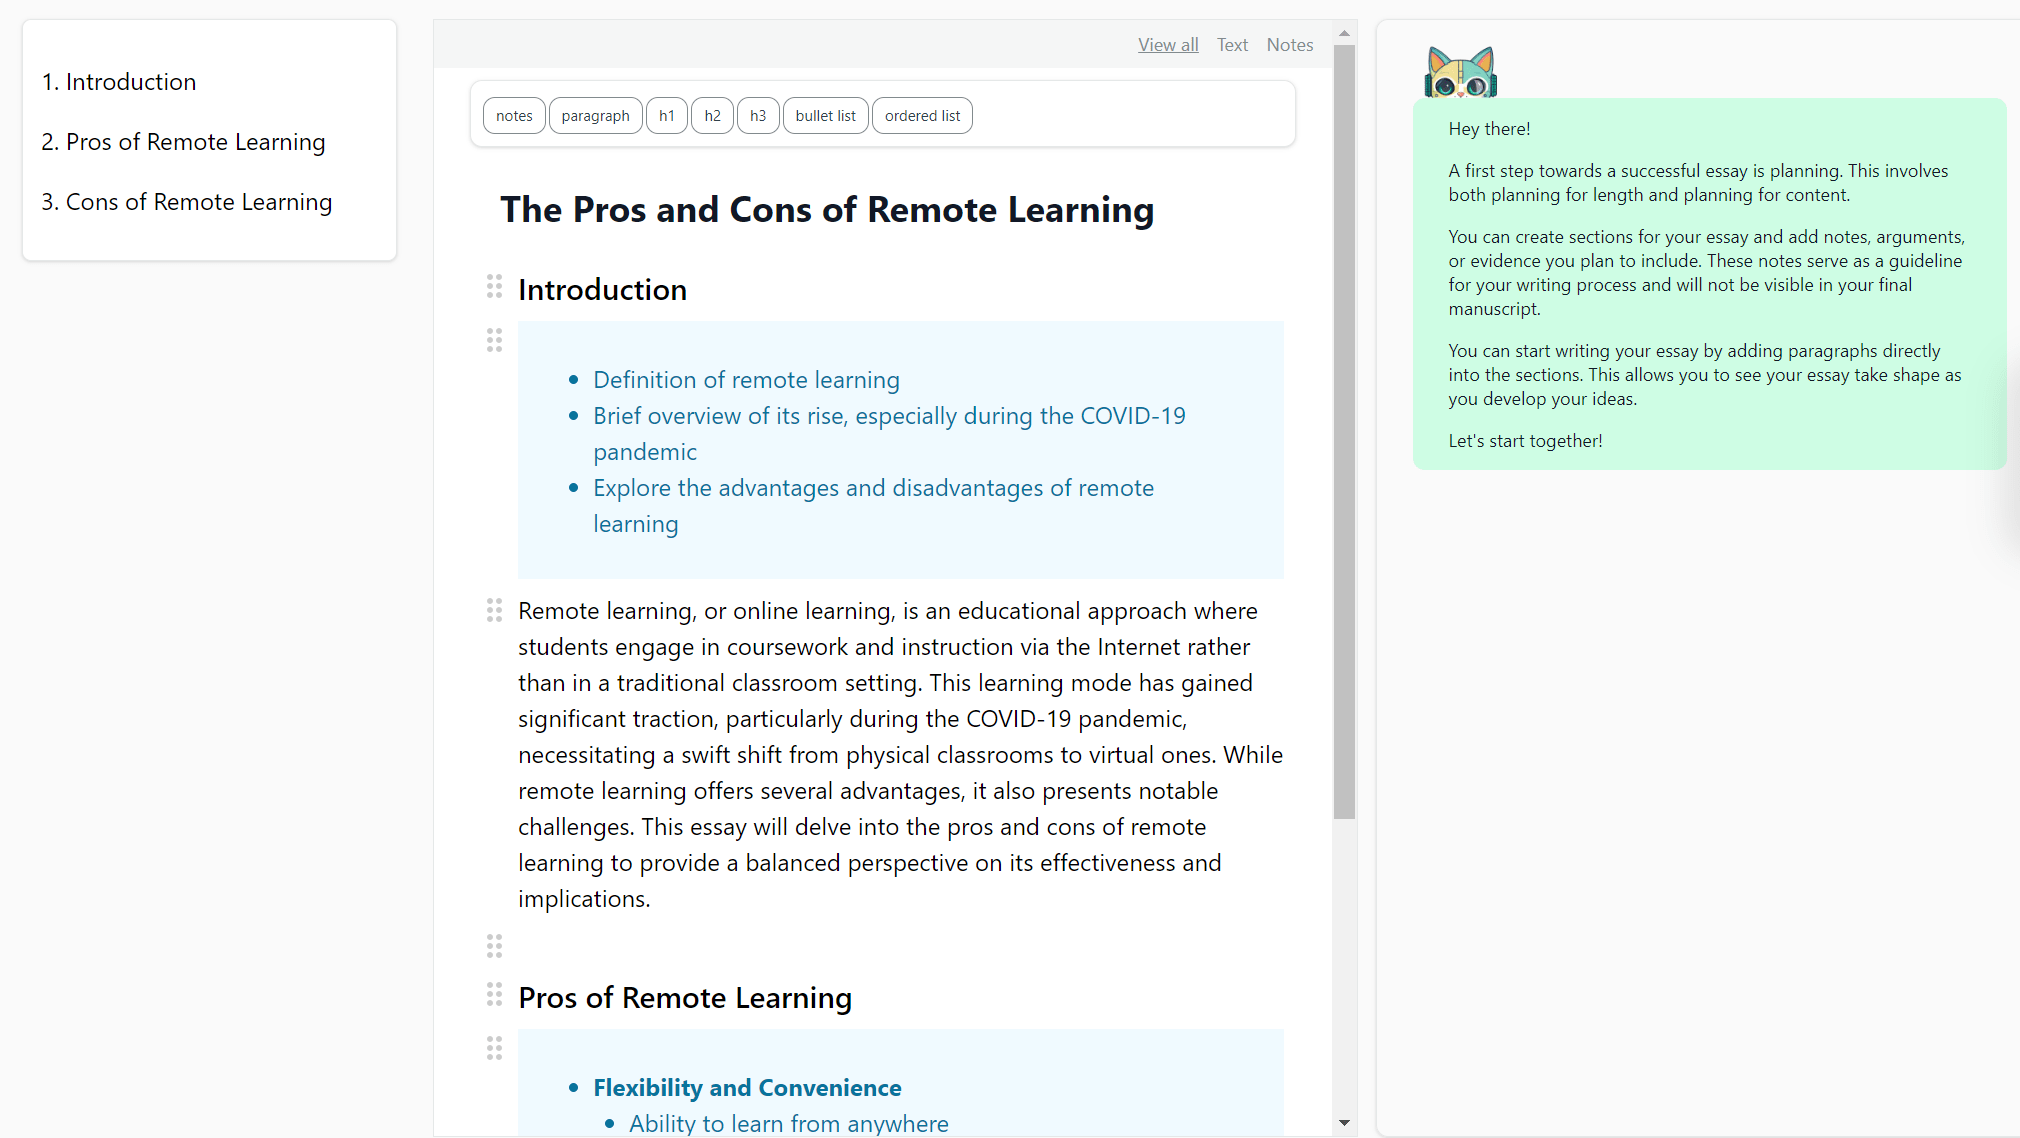Click drag handle of empty block
The image size is (2020, 1138).
[494, 946]
